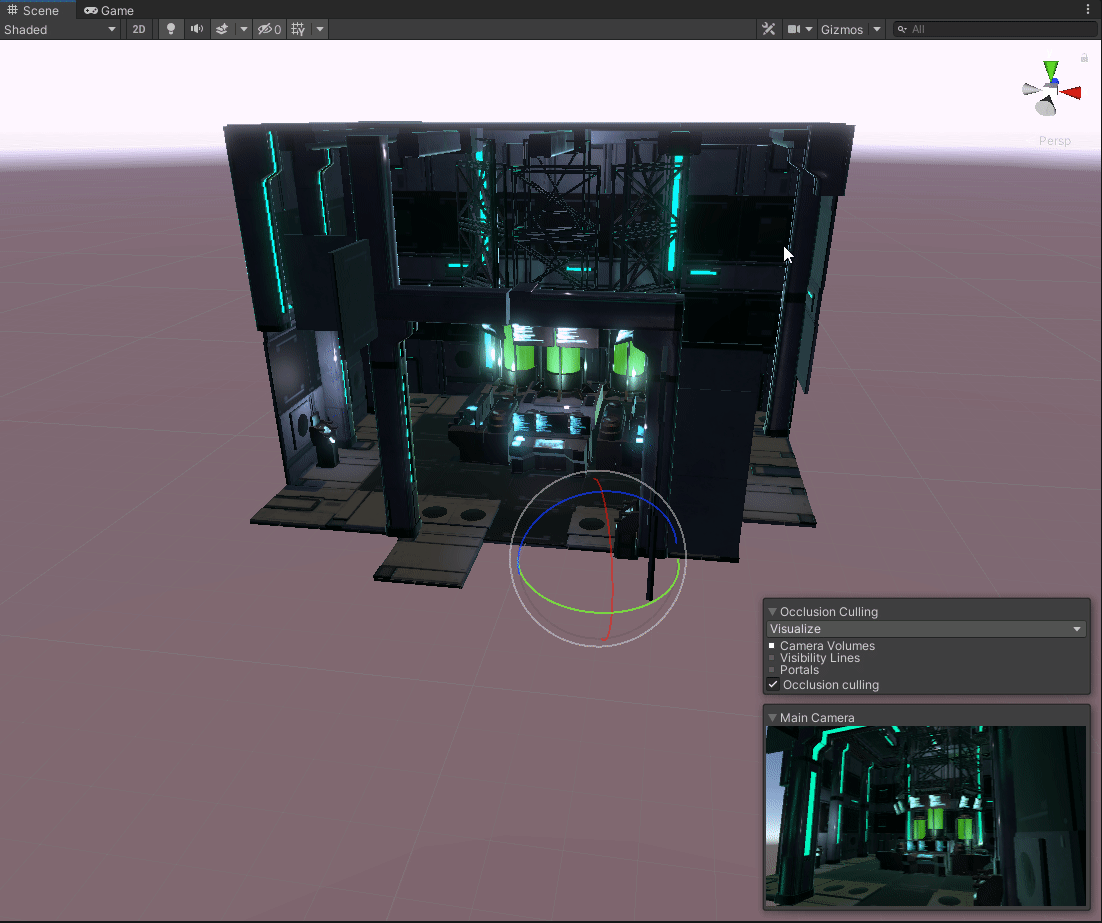The height and width of the screenshot is (923, 1102).
Task: Toggle the Persp projection label
Action: pos(1054,141)
